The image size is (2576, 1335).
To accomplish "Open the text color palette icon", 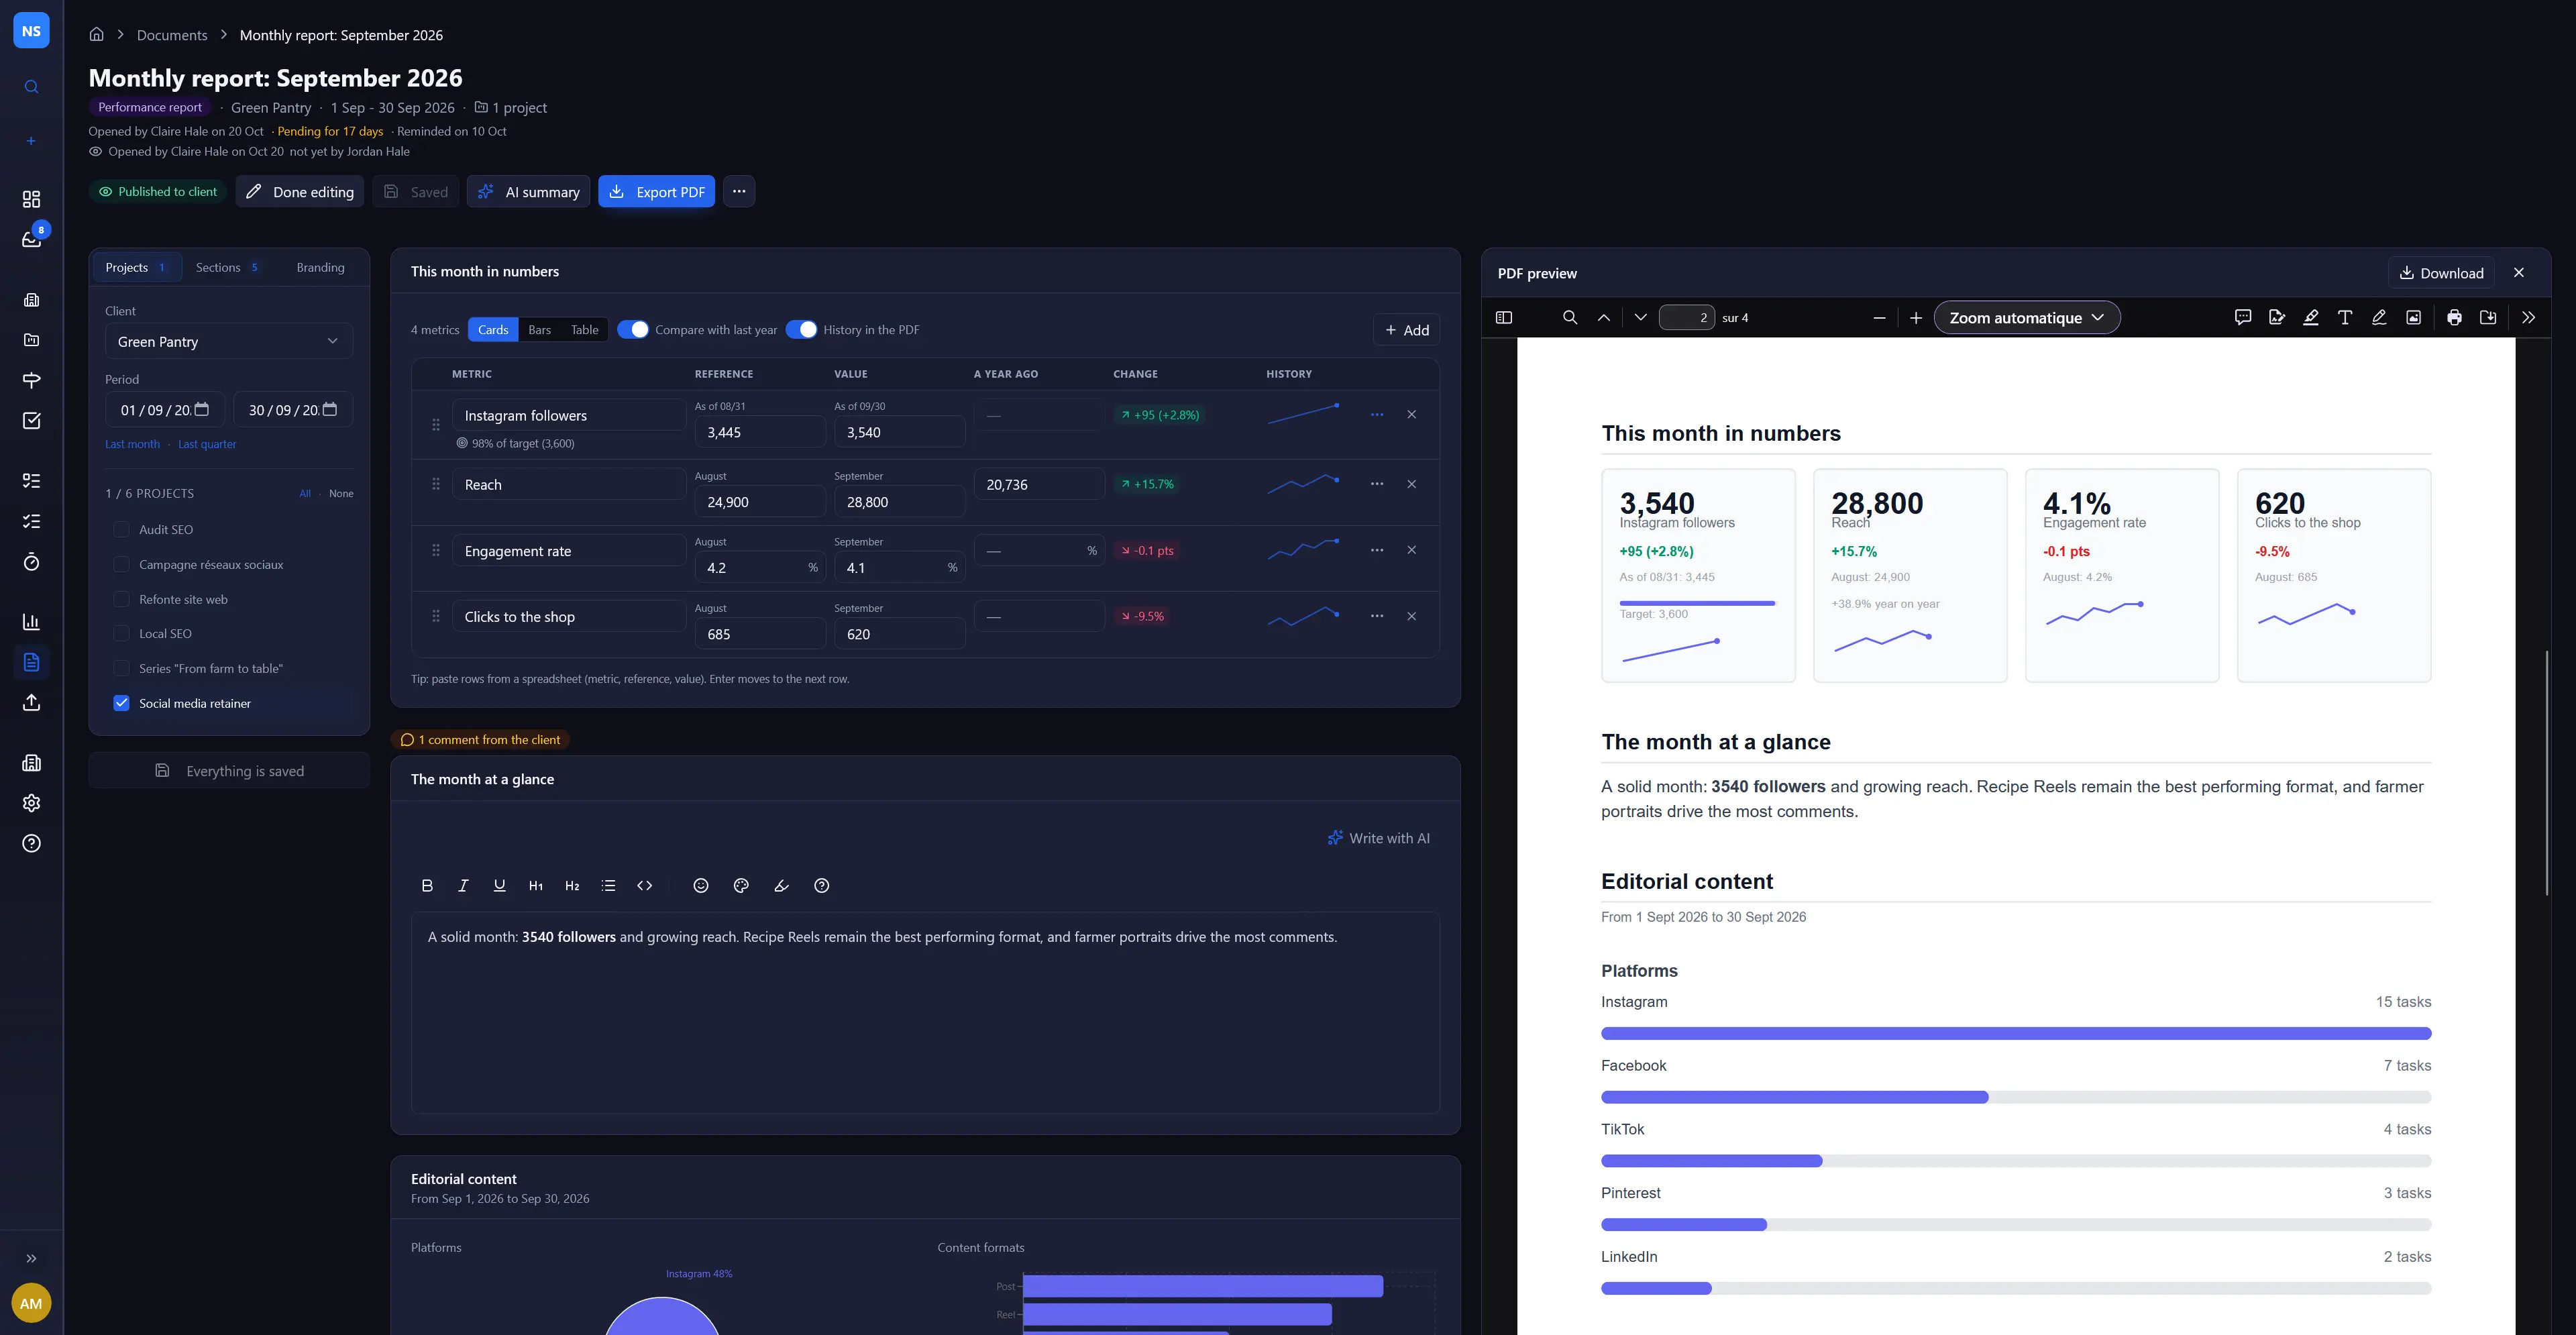I will click(741, 886).
